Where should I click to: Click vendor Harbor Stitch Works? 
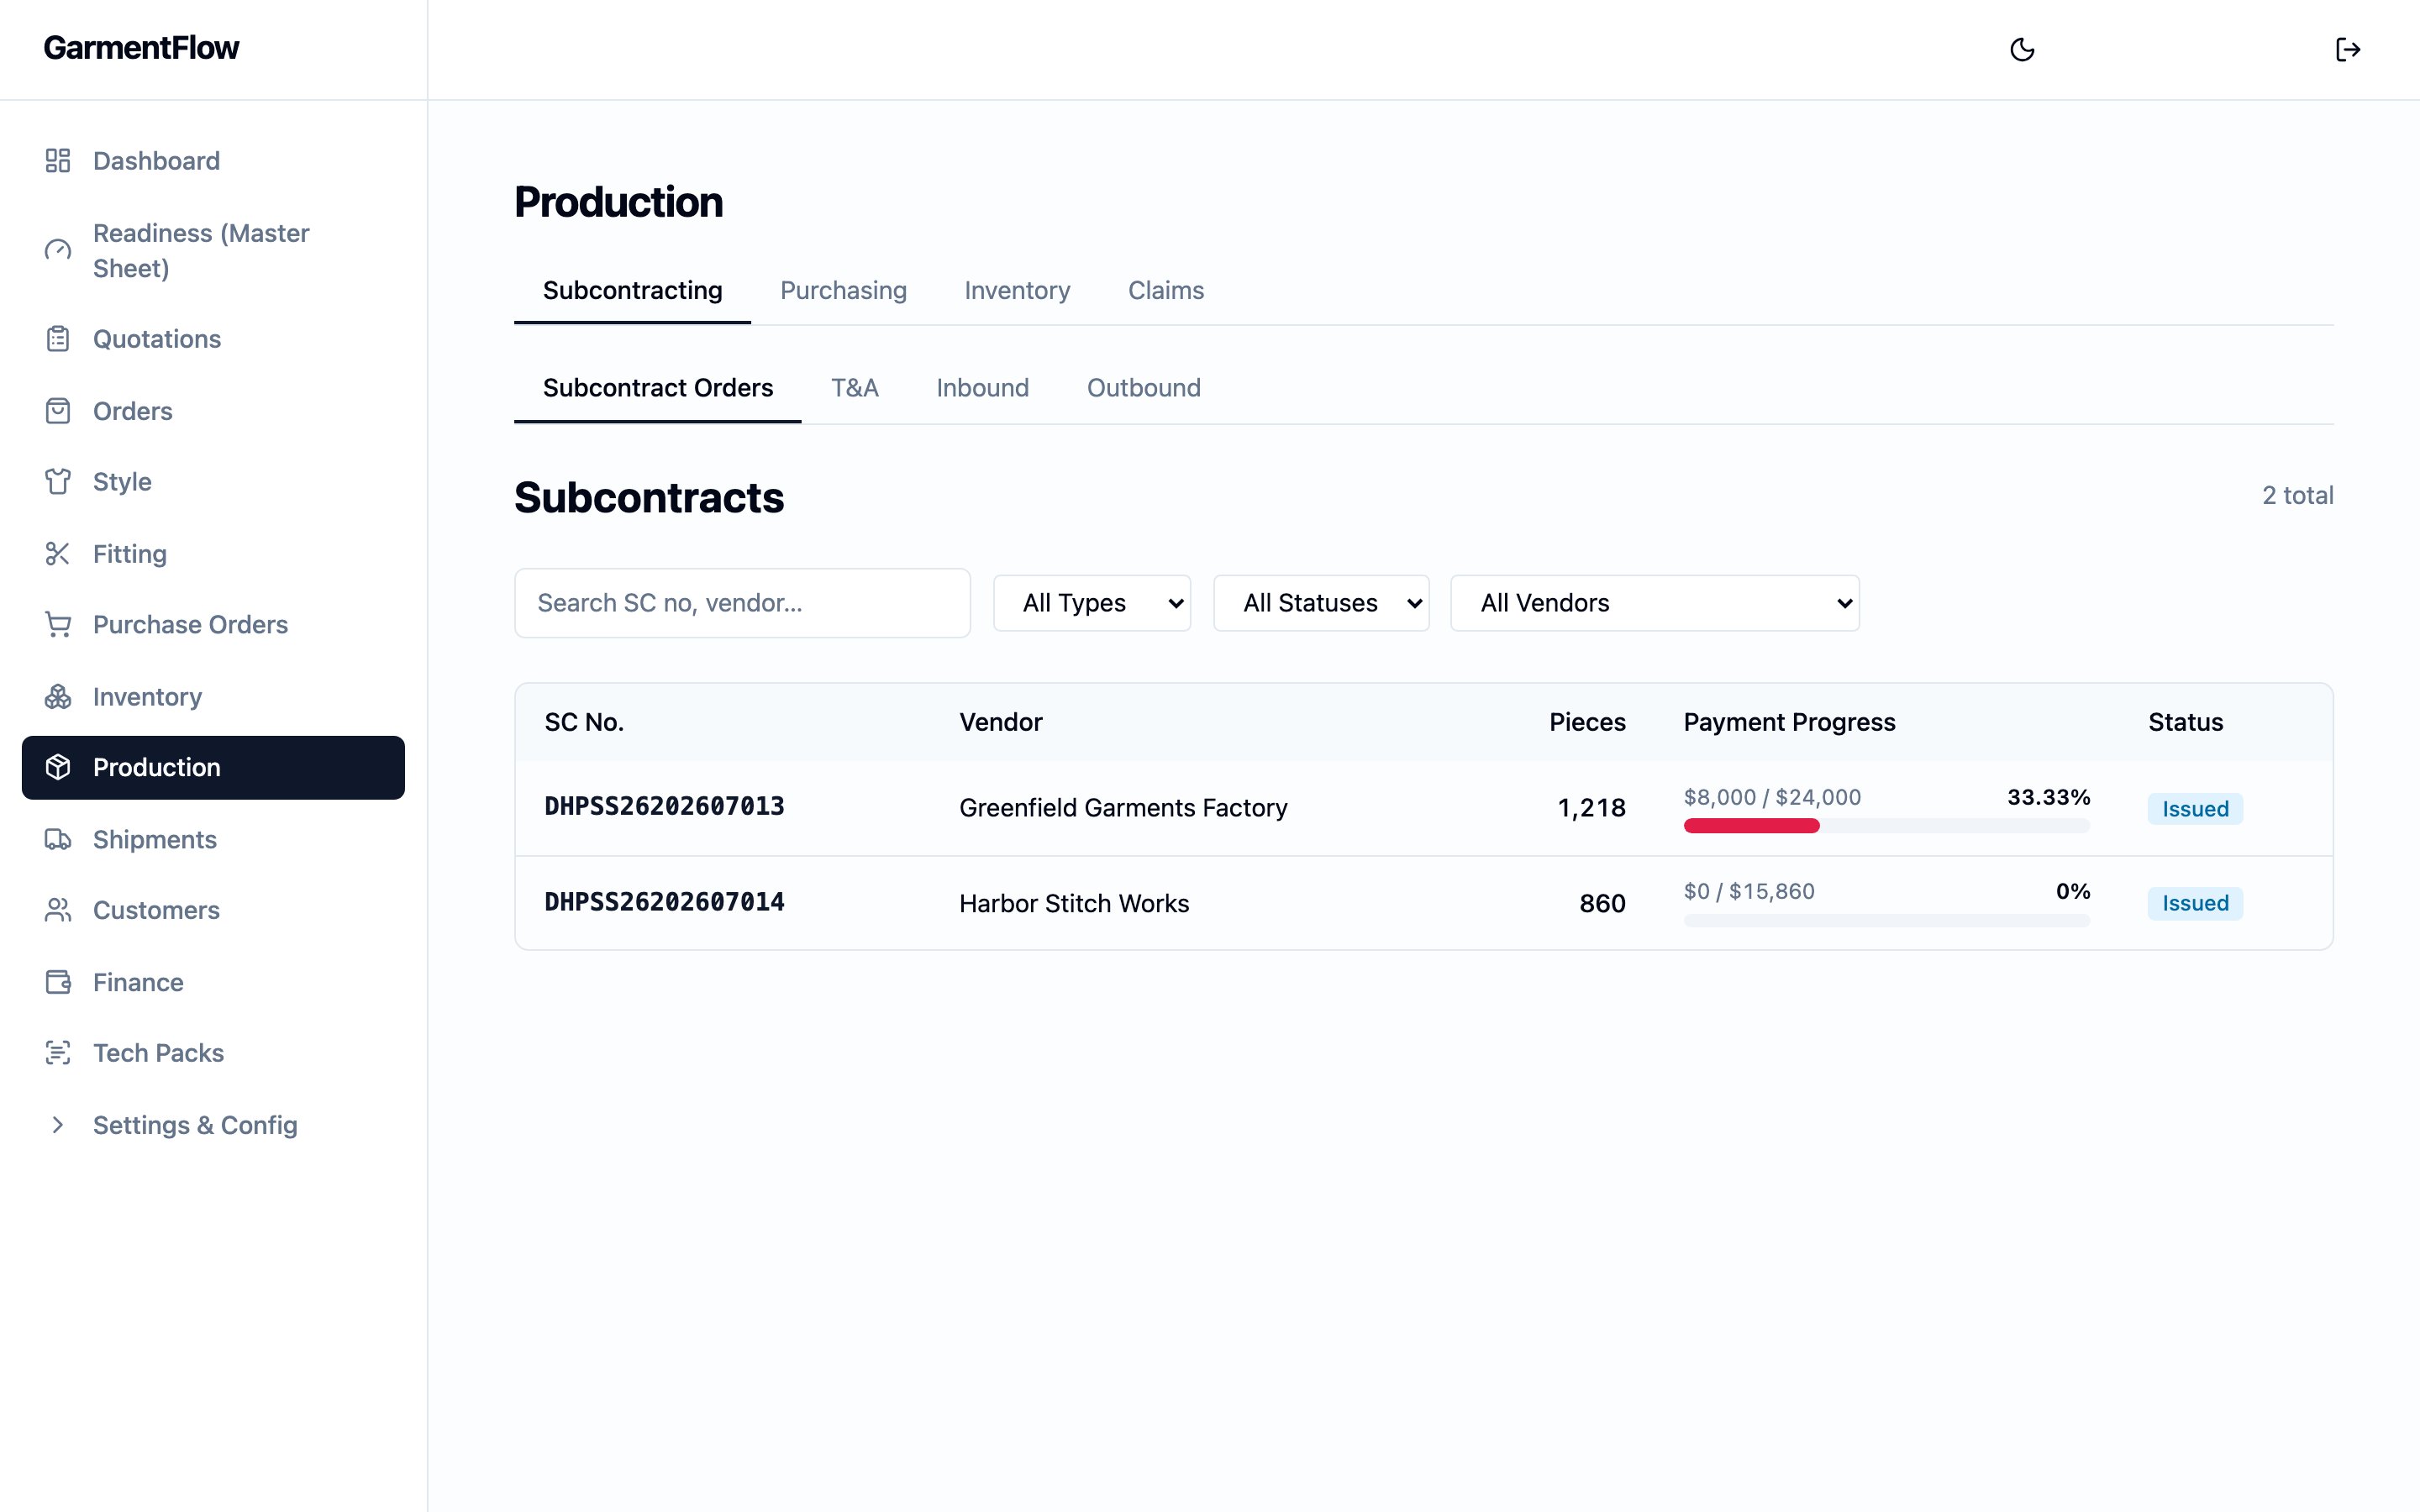pos(1074,904)
